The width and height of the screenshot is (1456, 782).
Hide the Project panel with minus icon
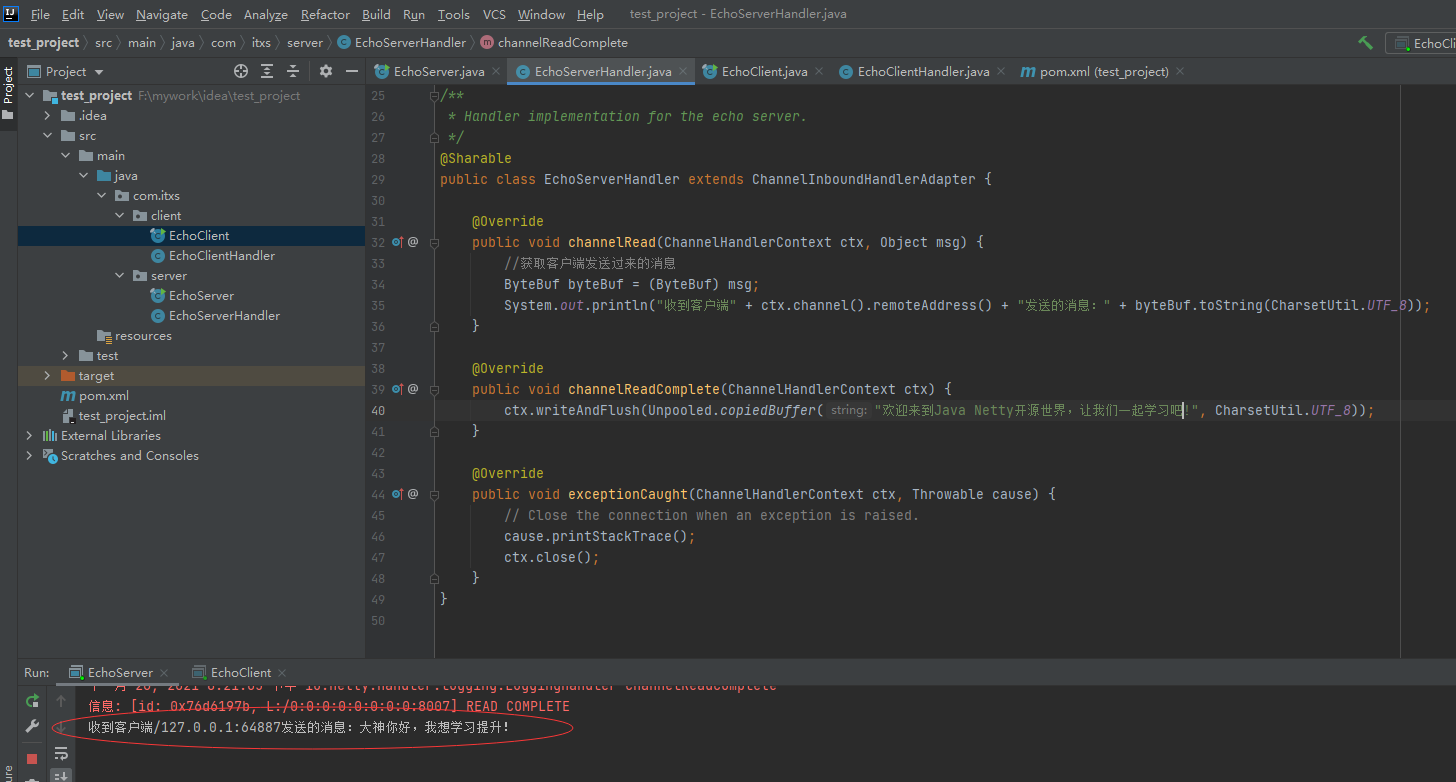coord(351,71)
